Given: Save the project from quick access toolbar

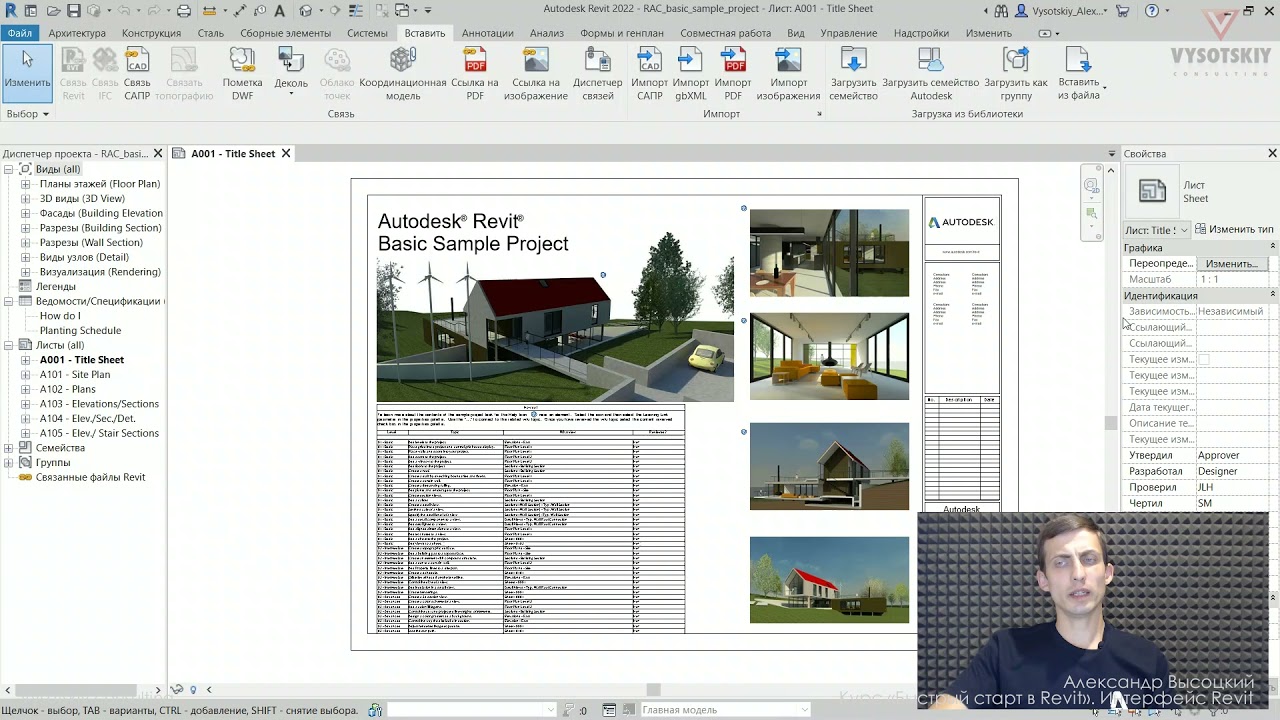Looking at the screenshot, I should pos(74,11).
